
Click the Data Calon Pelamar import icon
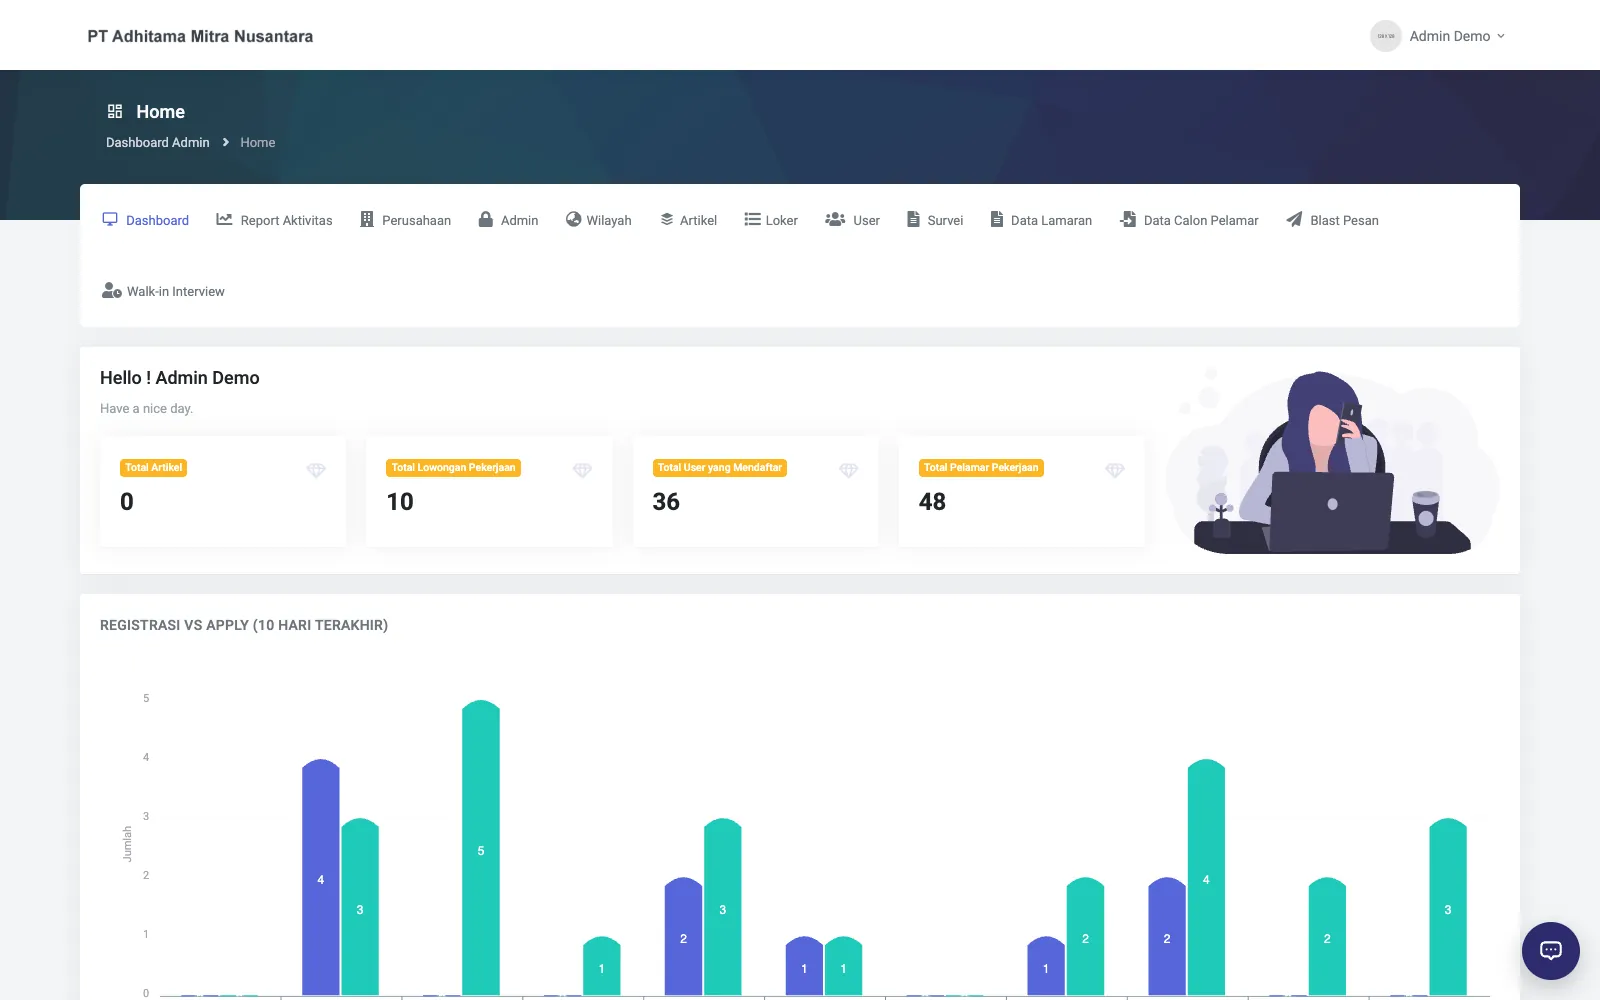(1128, 220)
